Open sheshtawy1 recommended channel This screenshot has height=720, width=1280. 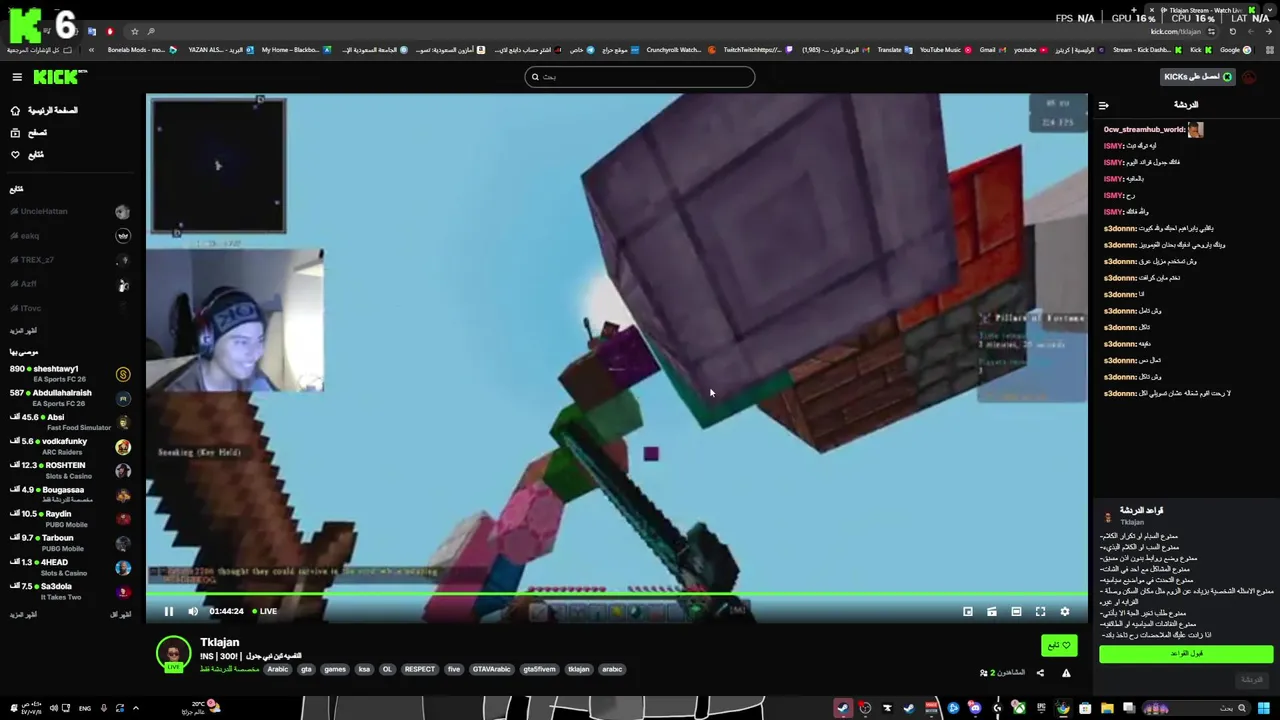(70, 374)
